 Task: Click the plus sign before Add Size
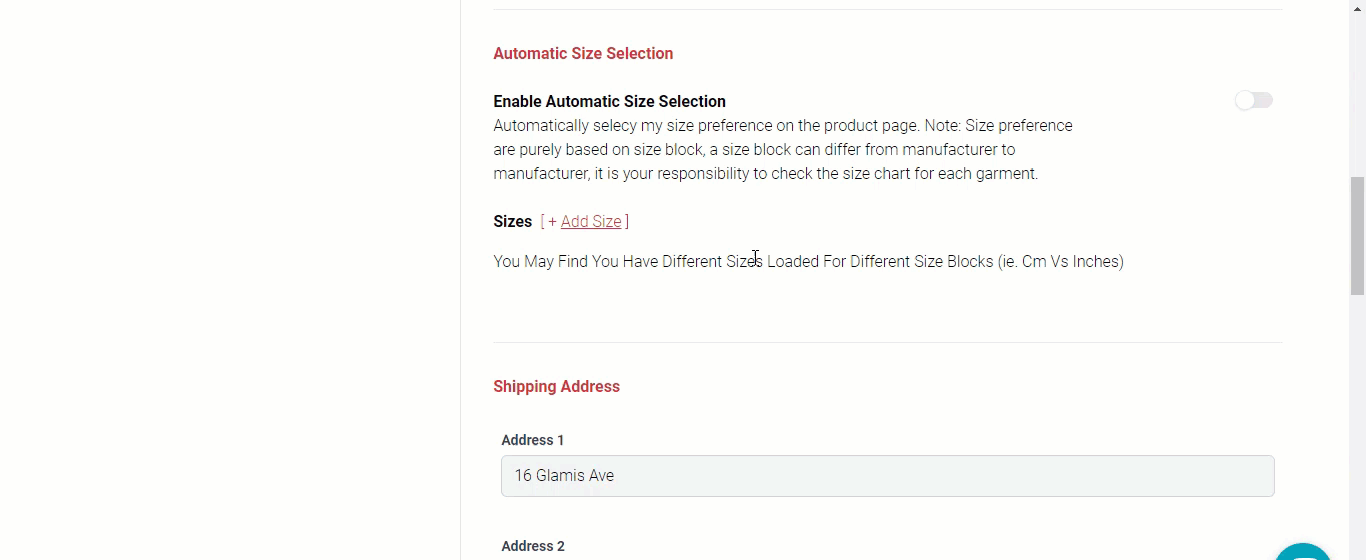(x=552, y=222)
